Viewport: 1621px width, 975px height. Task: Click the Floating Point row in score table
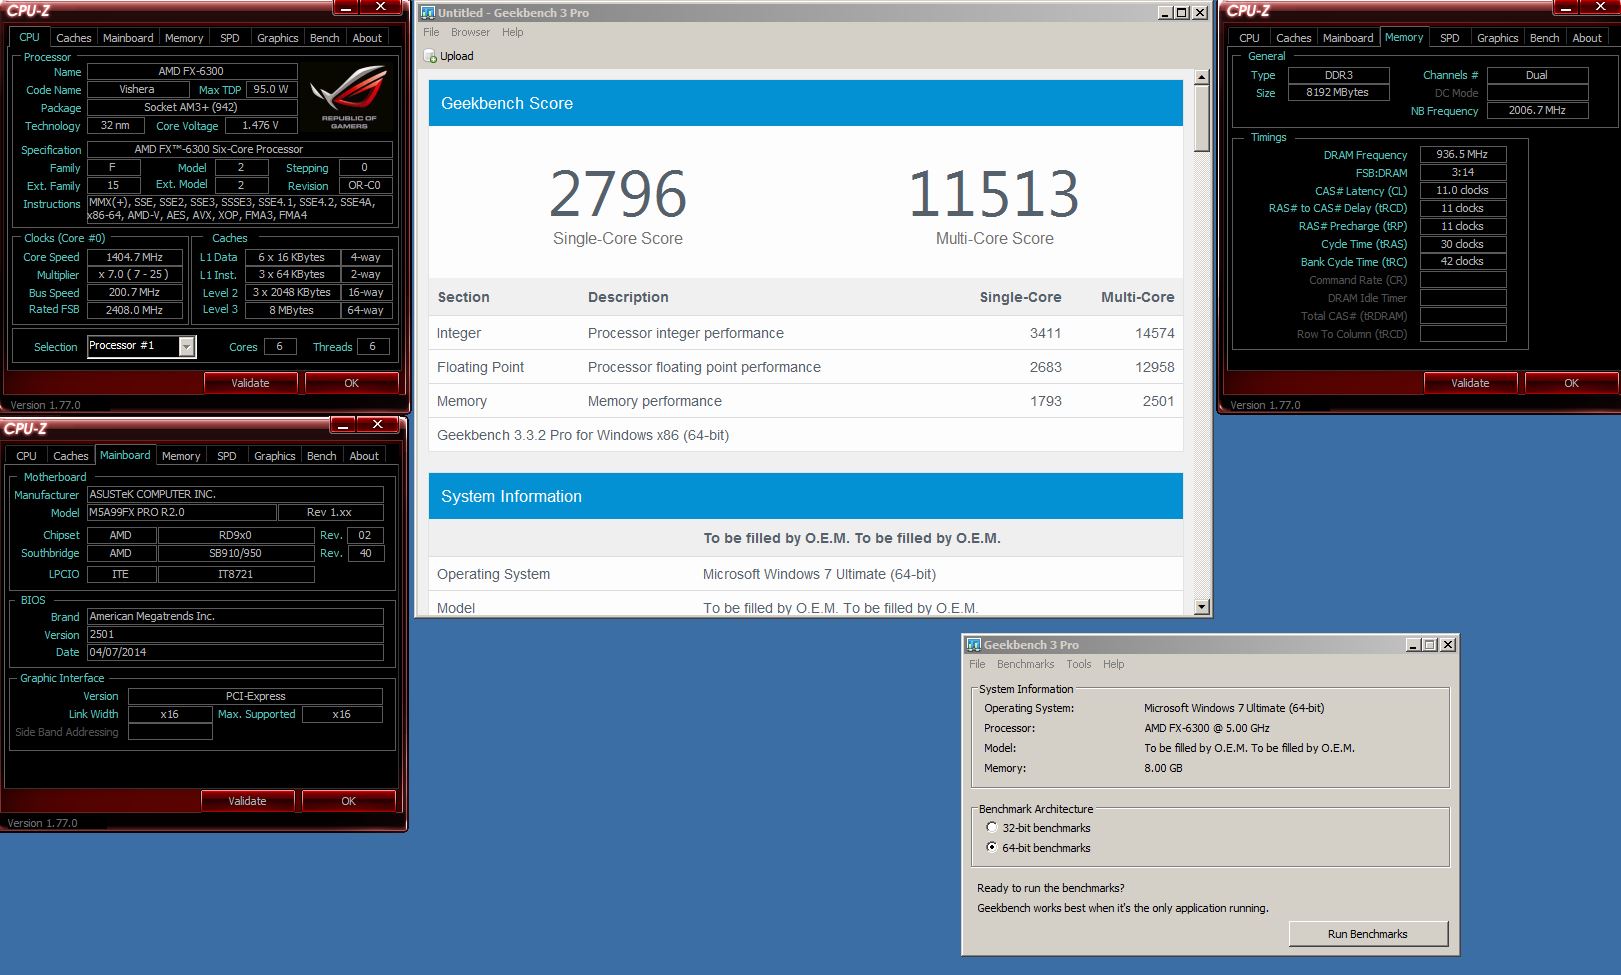point(806,367)
